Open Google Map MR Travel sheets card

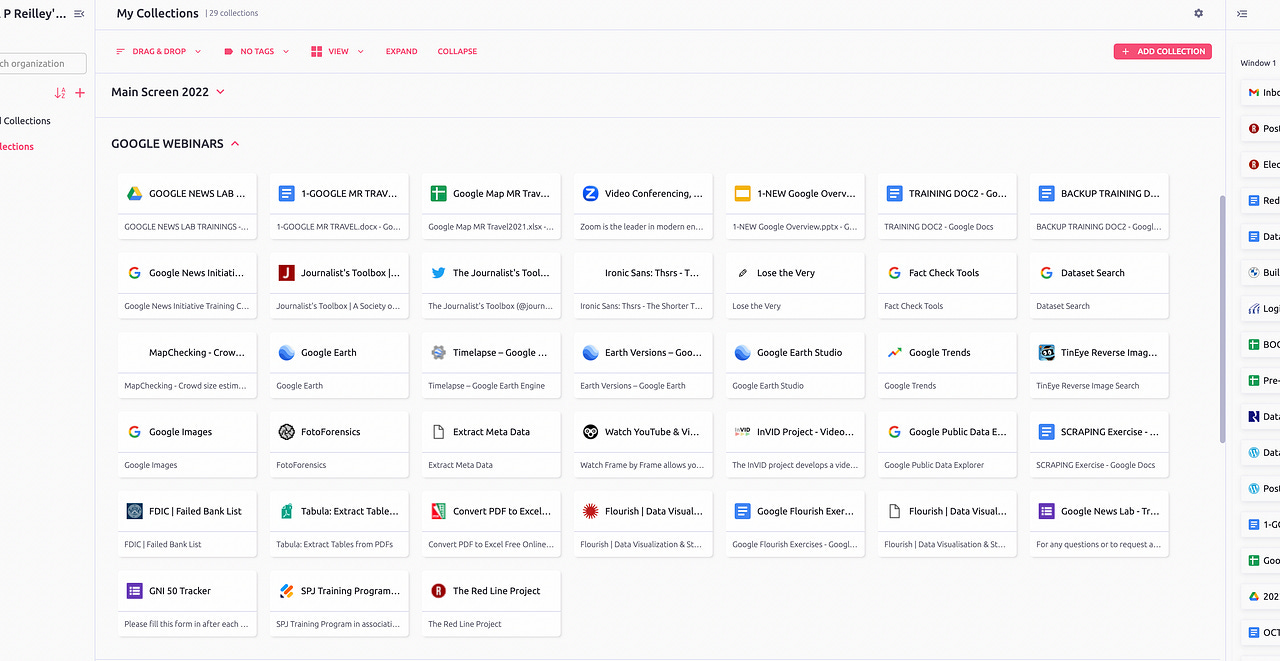pos(491,206)
